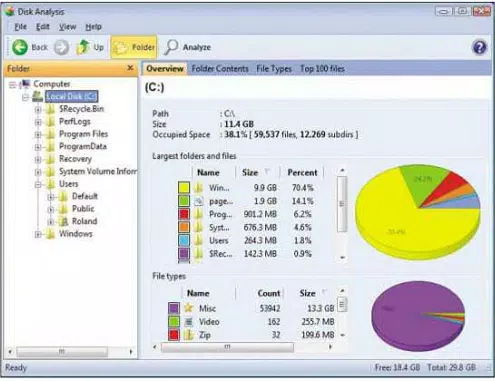Open the Edit menu
Screen dimensions: 495x381
[x=43, y=27]
